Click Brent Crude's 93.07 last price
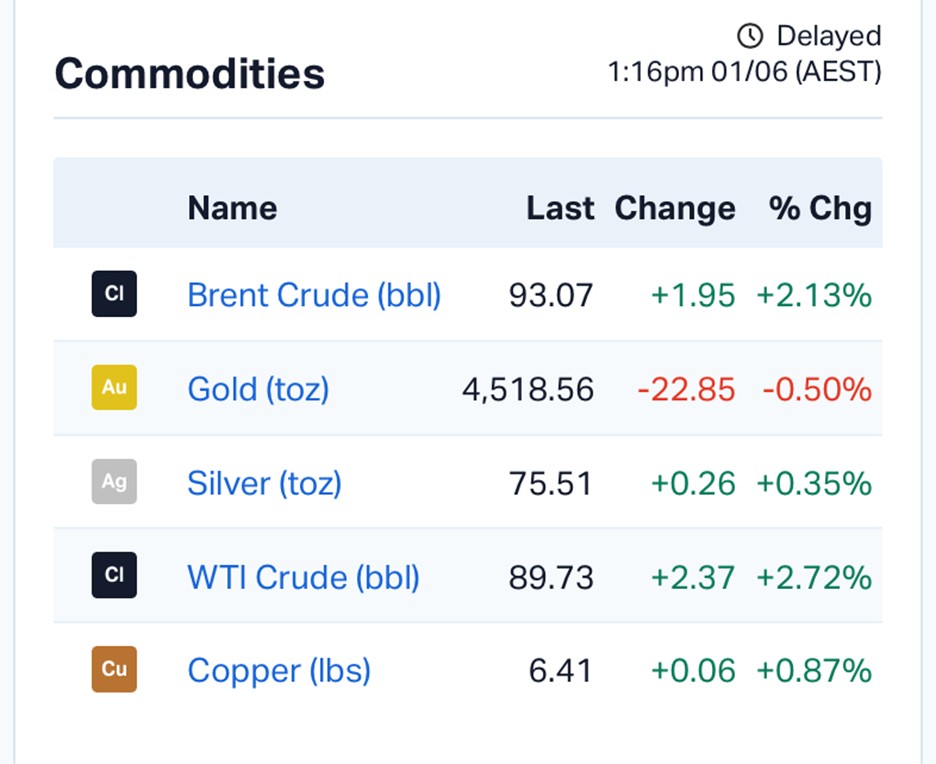Screen dimensions: 936x764 tap(551, 295)
